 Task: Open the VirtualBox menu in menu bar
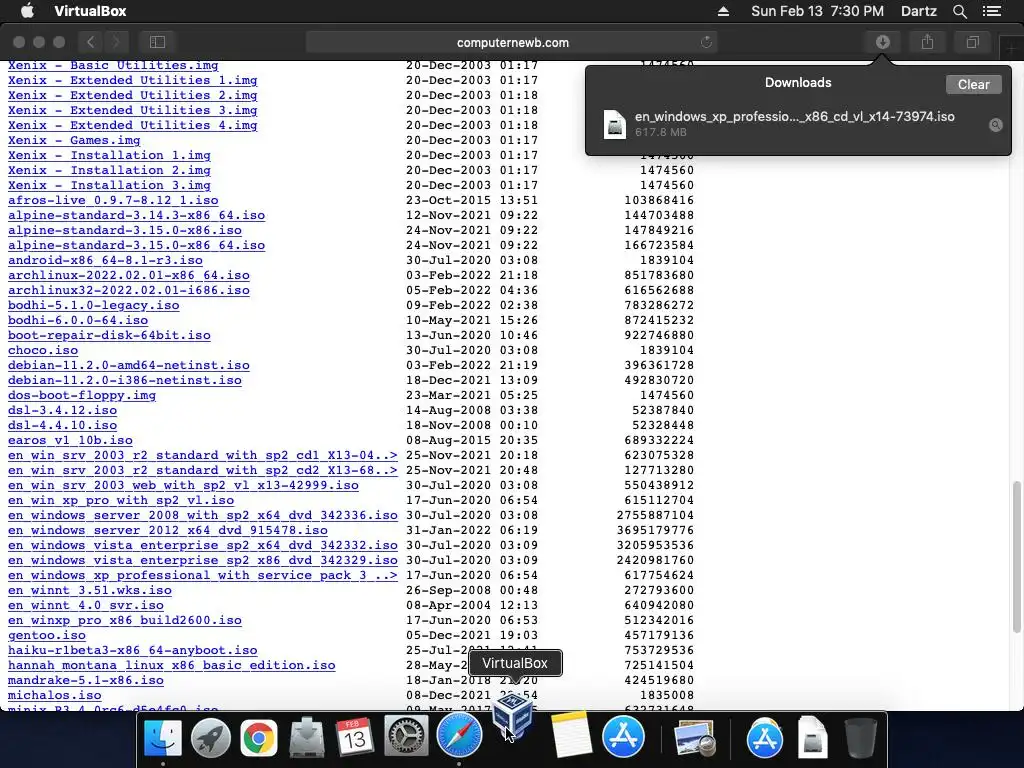90,11
